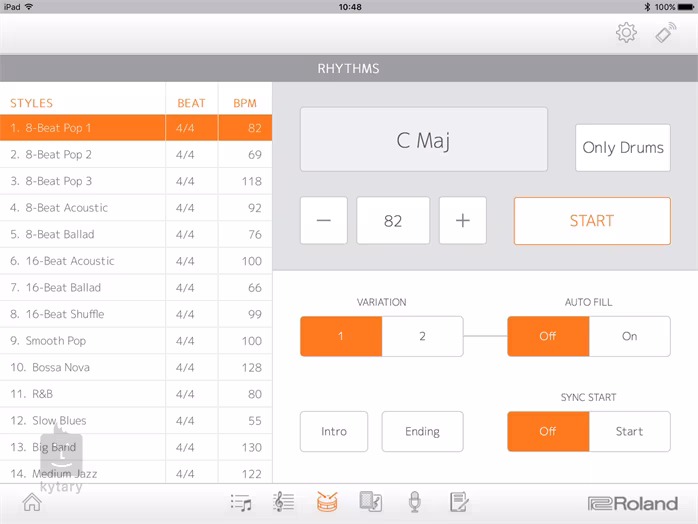This screenshot has width=698, height=524.
Task: Click the Only Drums button
Action: [622, 148]
